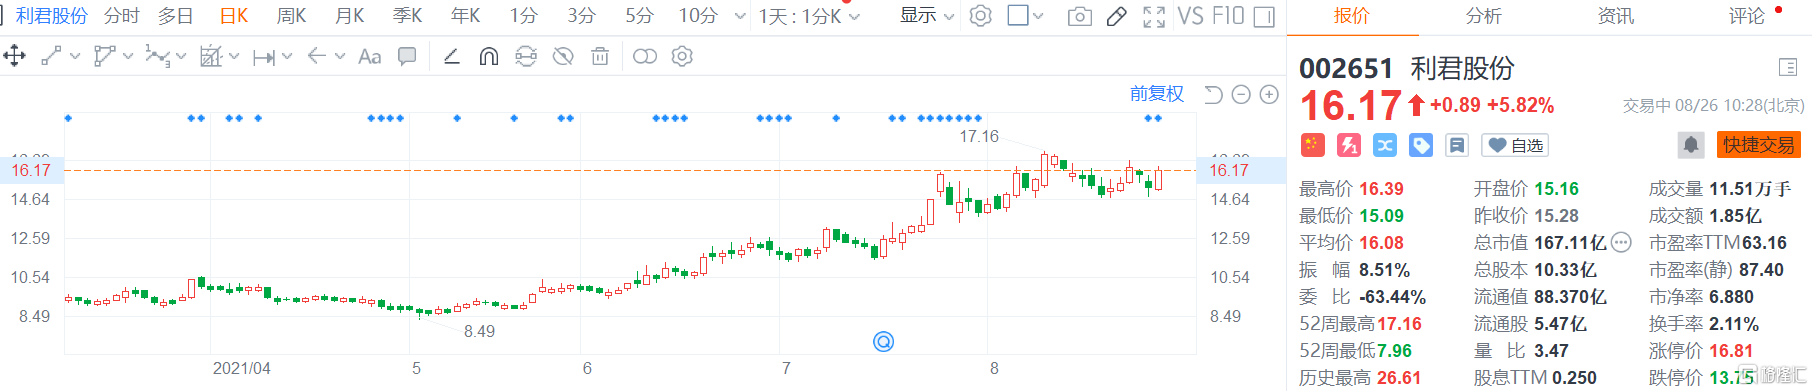The width and height of the screenshot is (1813, 391).
Task: Toggle 自选 watchlist favorite
Action: coord(1515,145)
